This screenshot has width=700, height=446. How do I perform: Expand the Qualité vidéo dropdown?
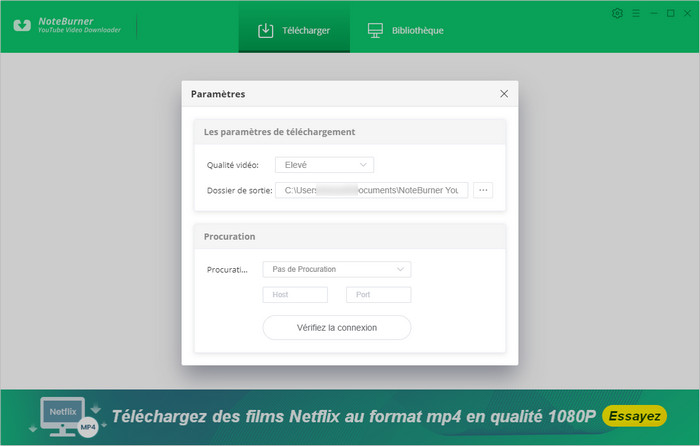[325, 165]
